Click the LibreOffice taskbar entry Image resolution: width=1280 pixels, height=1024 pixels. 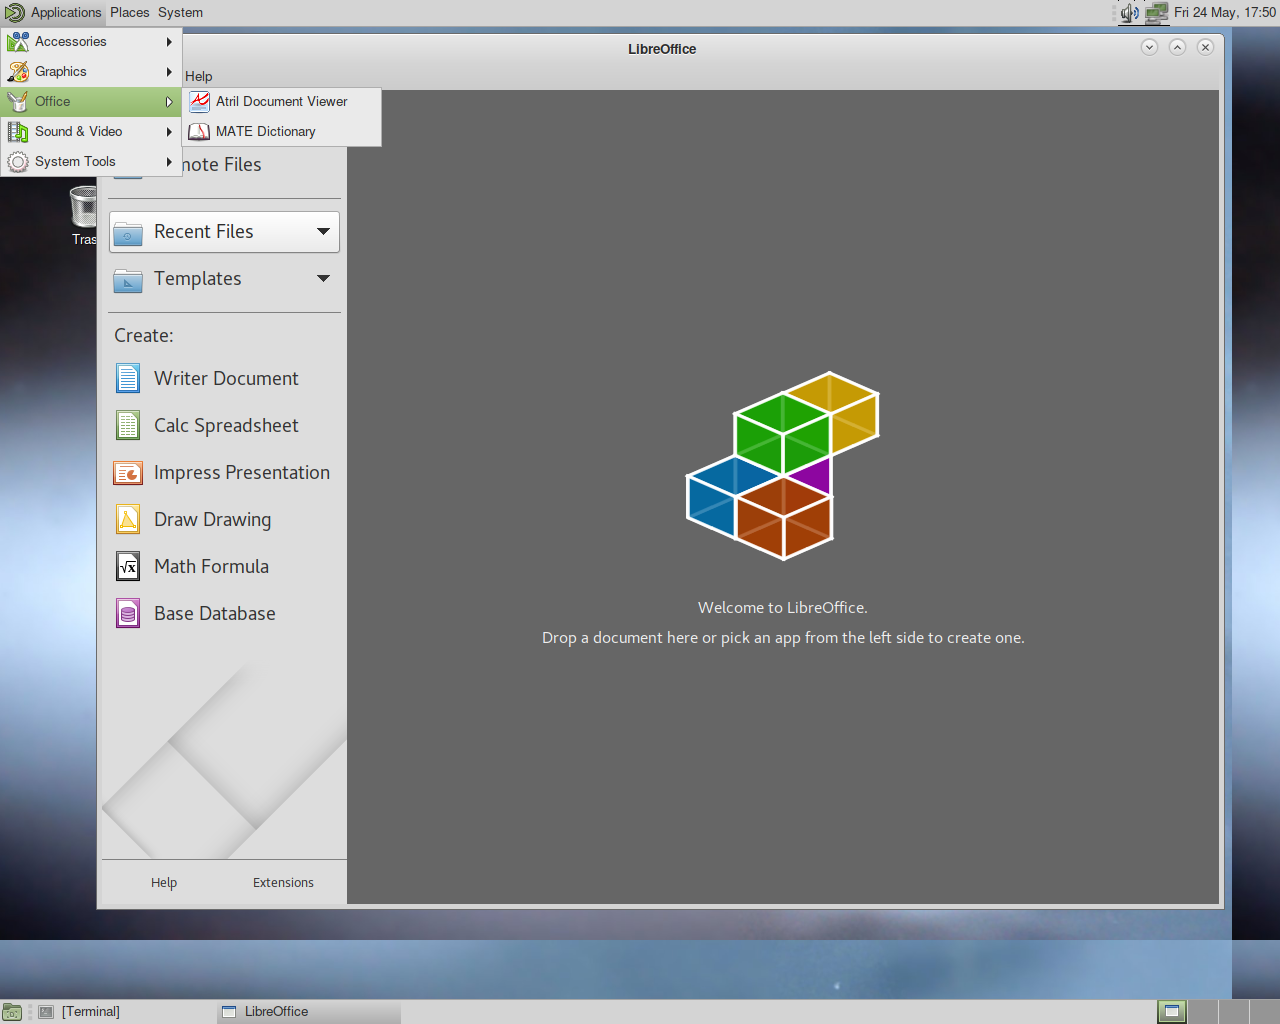click(309, 1012)
